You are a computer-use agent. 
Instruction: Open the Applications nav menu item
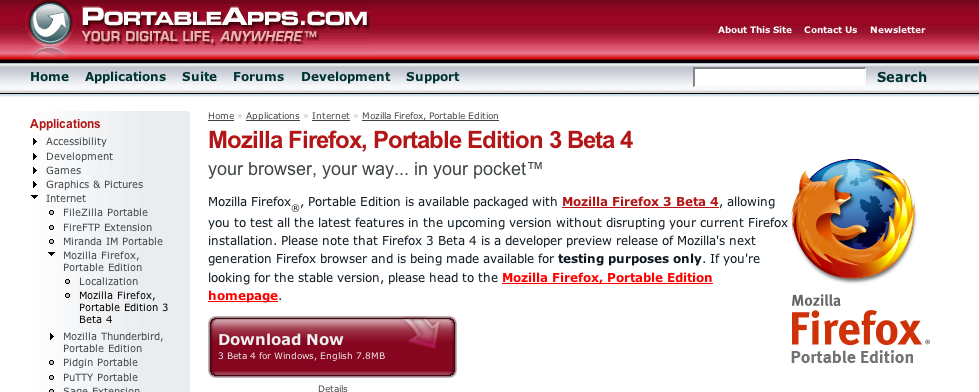click(125, 77)
